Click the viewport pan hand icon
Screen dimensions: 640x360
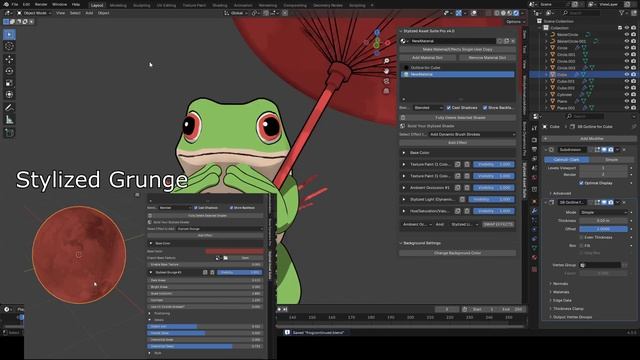(x=387, y=71)
